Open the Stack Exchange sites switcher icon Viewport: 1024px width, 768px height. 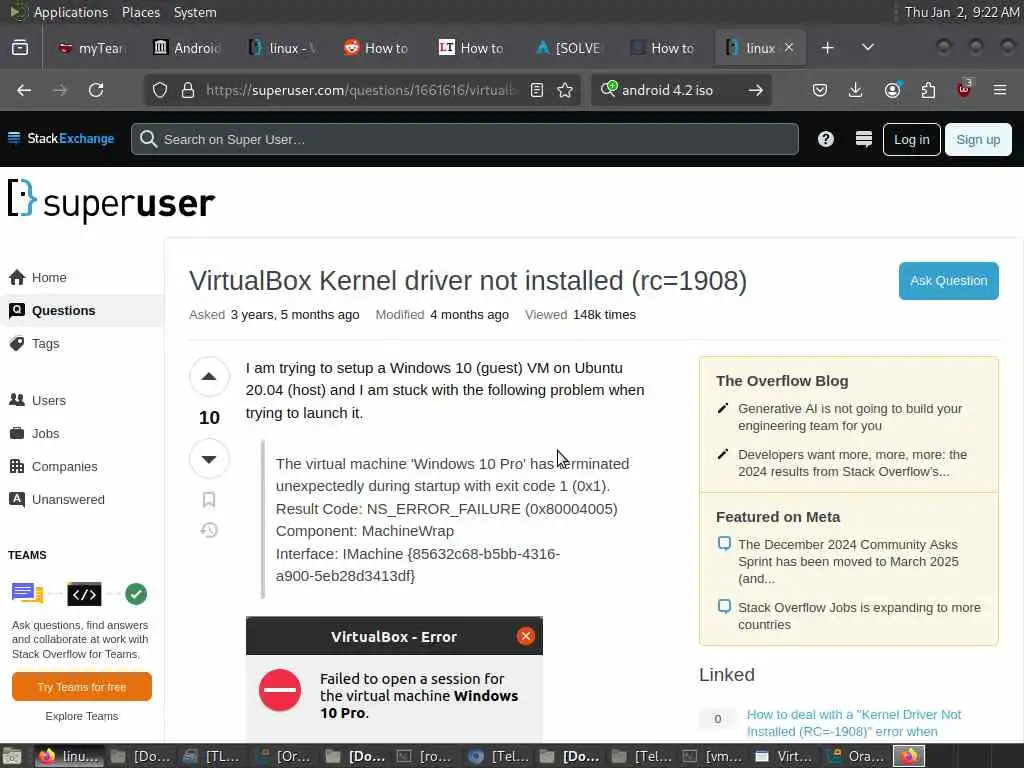(x=863, y=139)
